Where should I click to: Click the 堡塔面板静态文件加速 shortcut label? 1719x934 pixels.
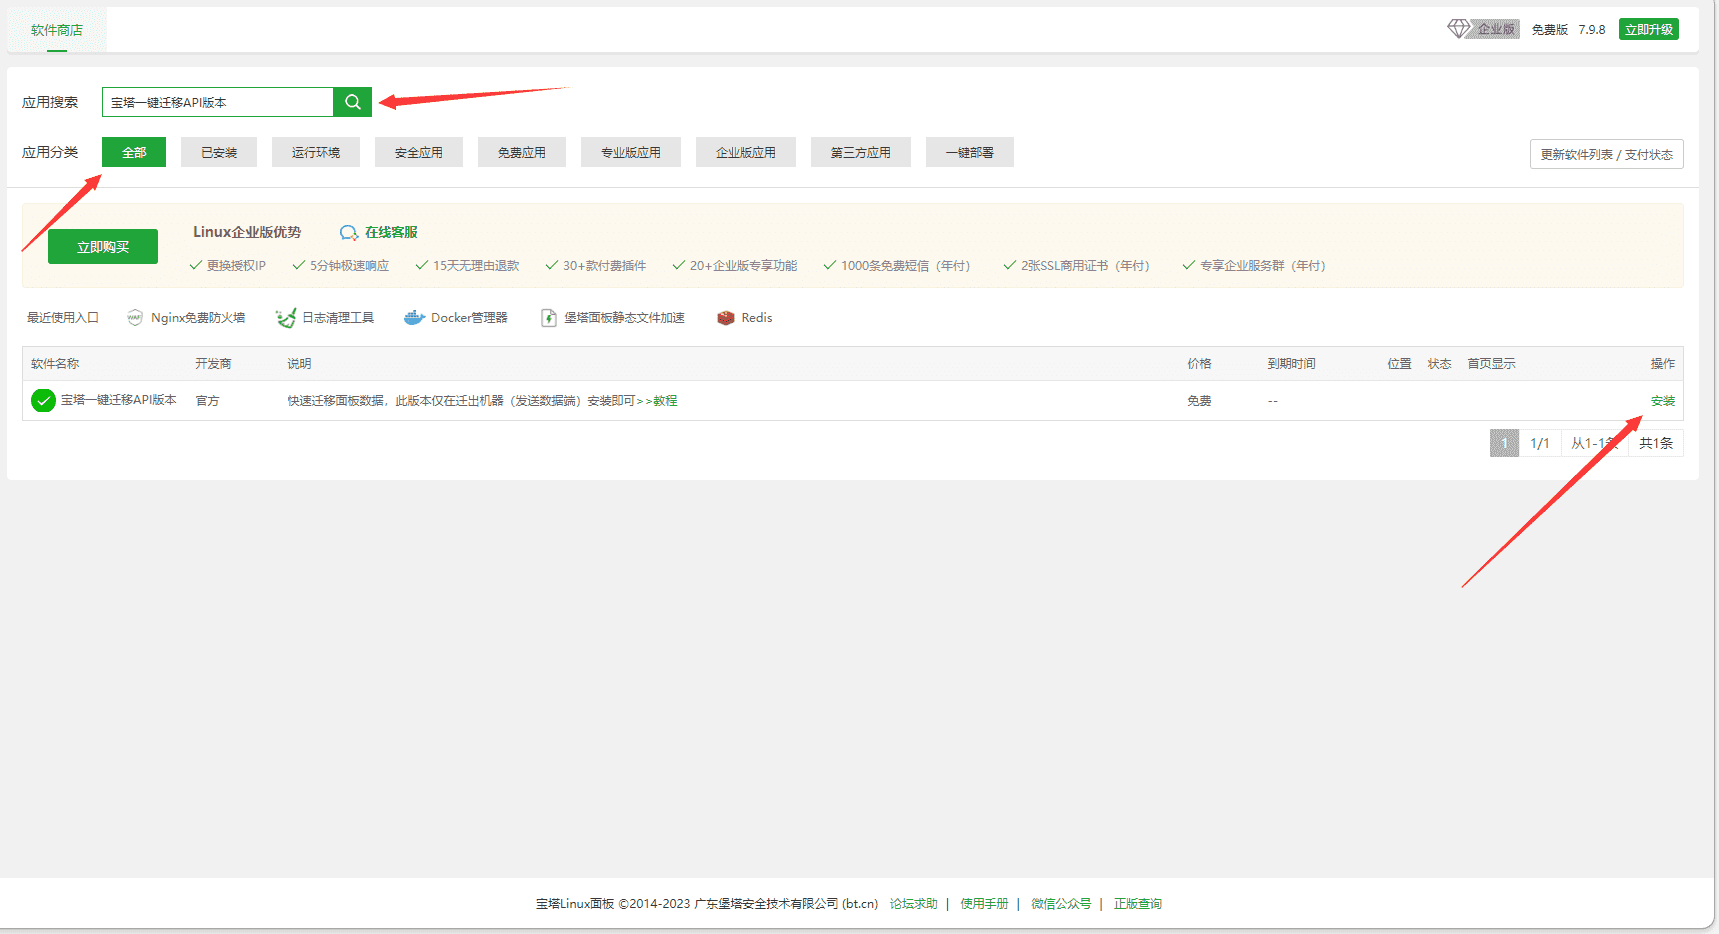[x=624, y=318]
